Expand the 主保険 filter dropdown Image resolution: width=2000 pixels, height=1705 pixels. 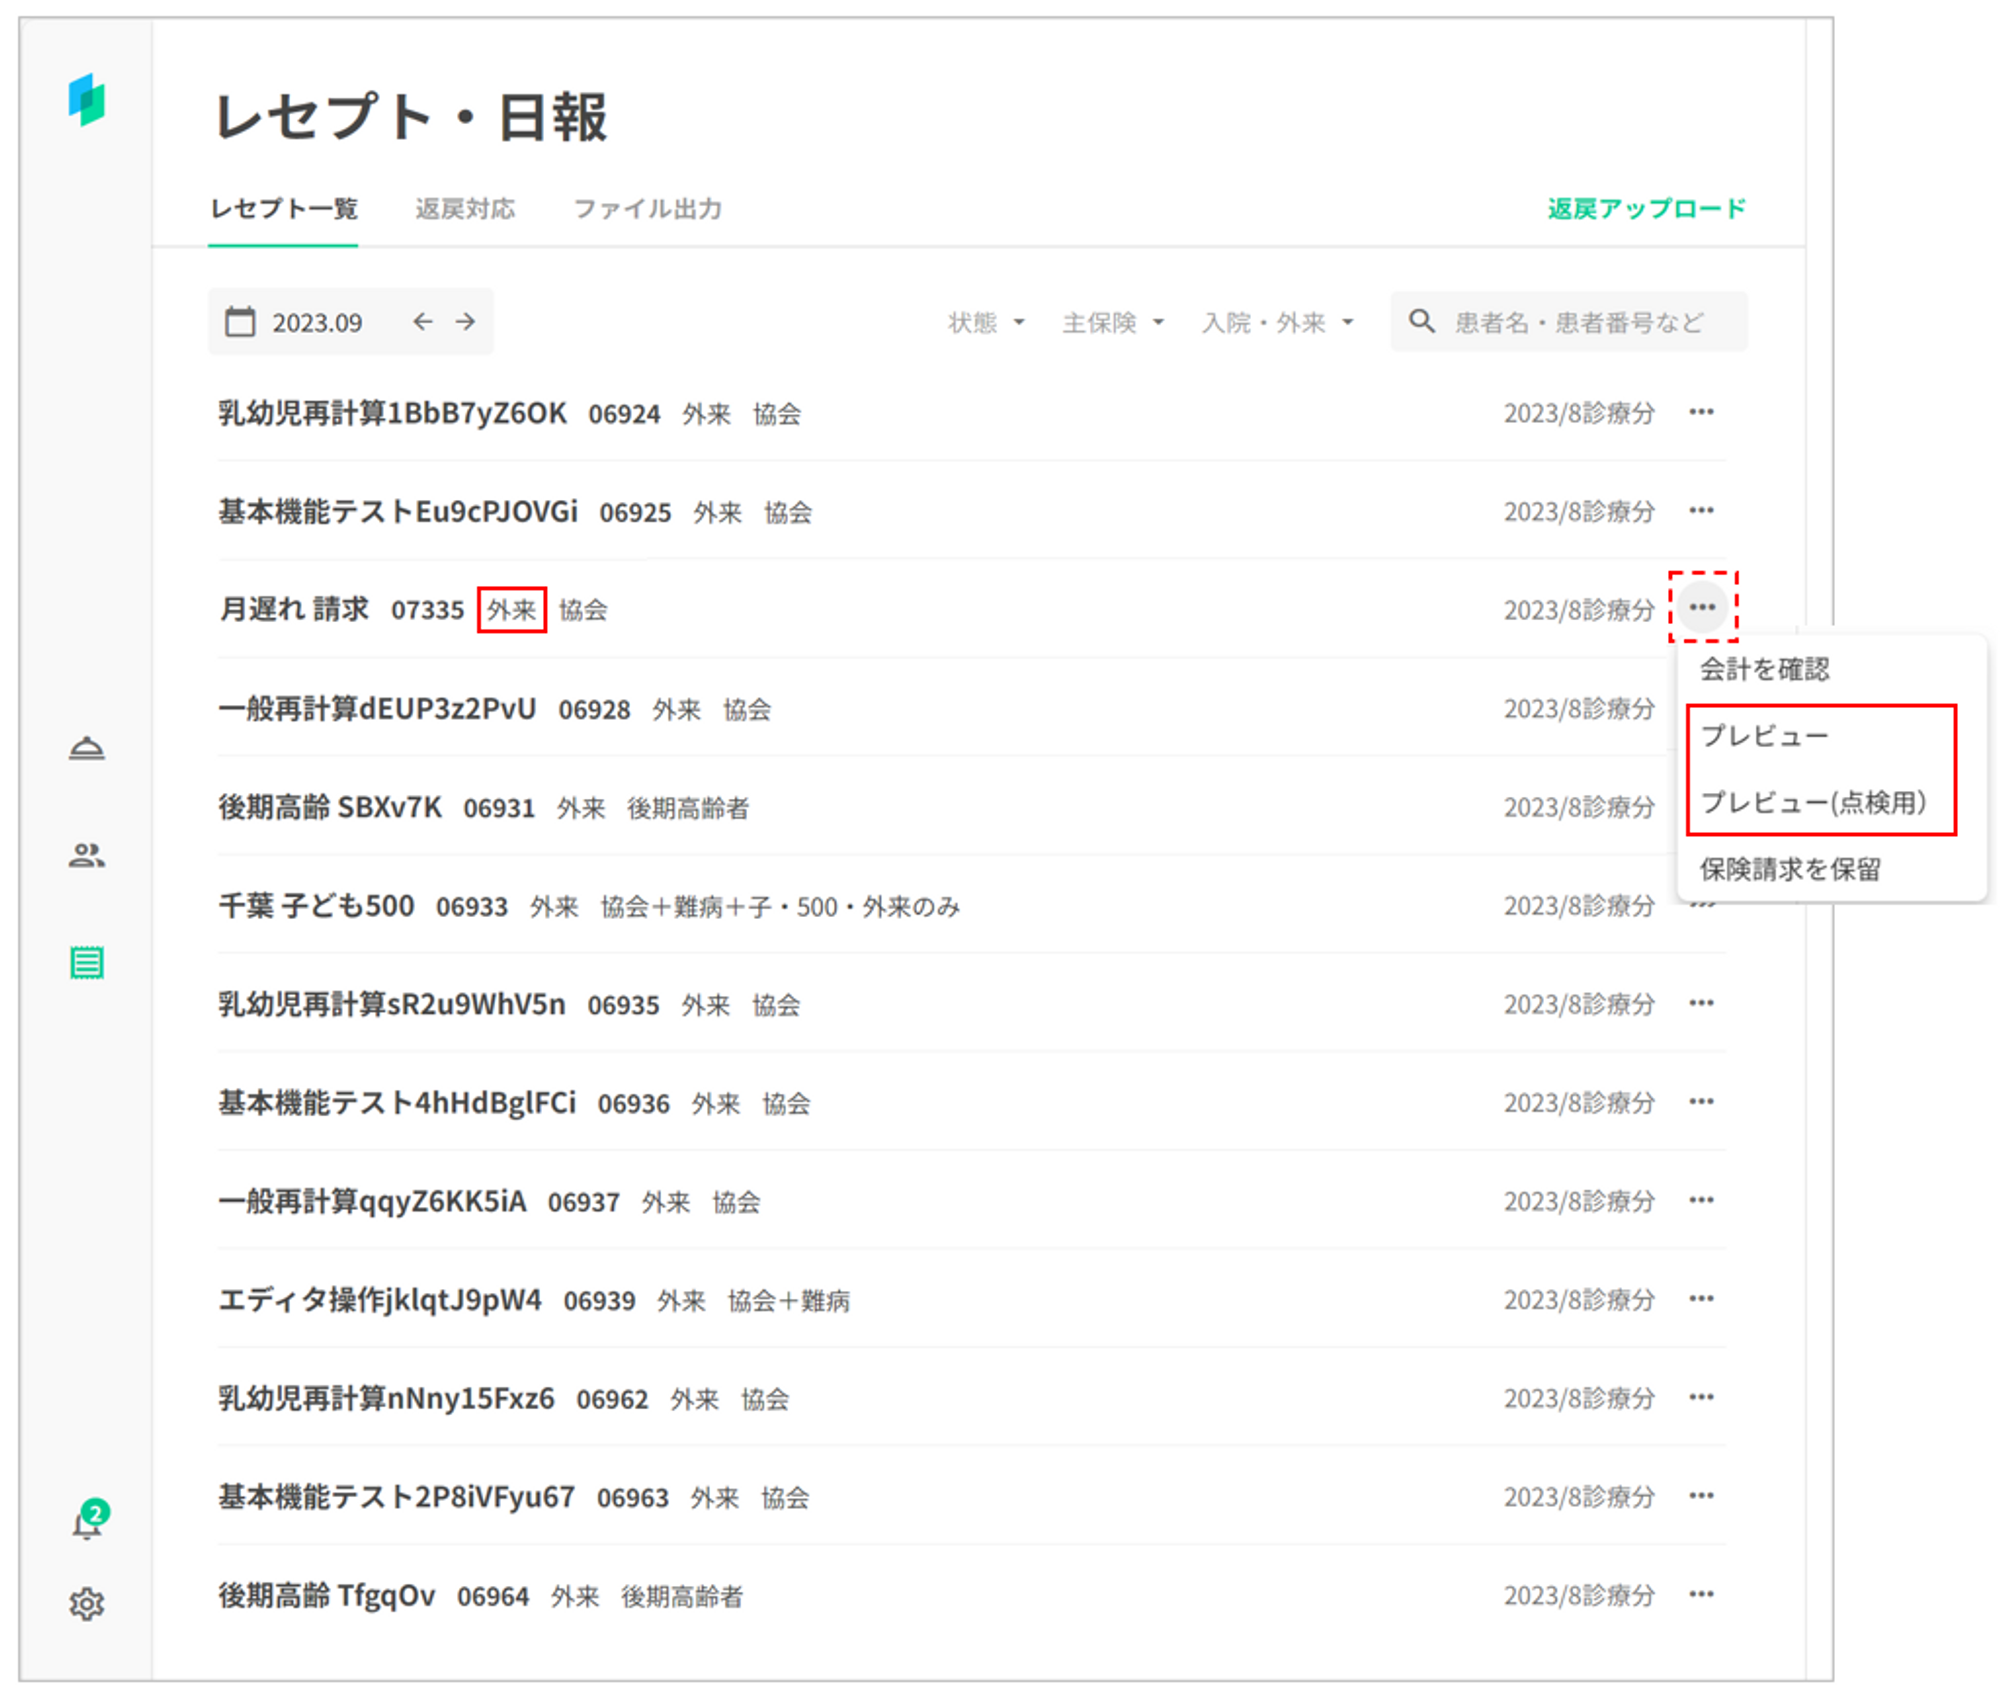coord(1112,322)
